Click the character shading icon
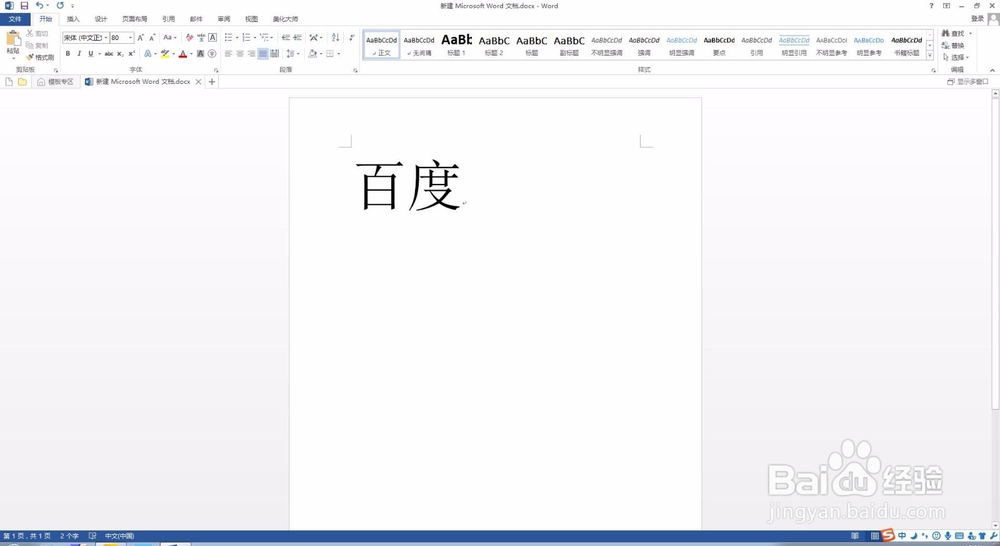The height and width of the screenshot is (546, 1000). tap(200, 54)
